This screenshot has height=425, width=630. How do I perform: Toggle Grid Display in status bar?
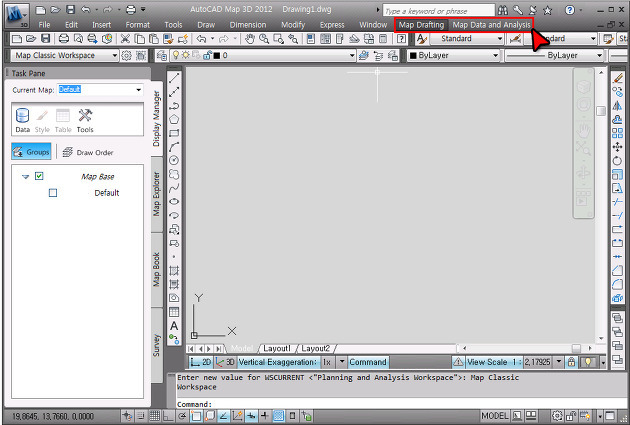coord(155,416)
